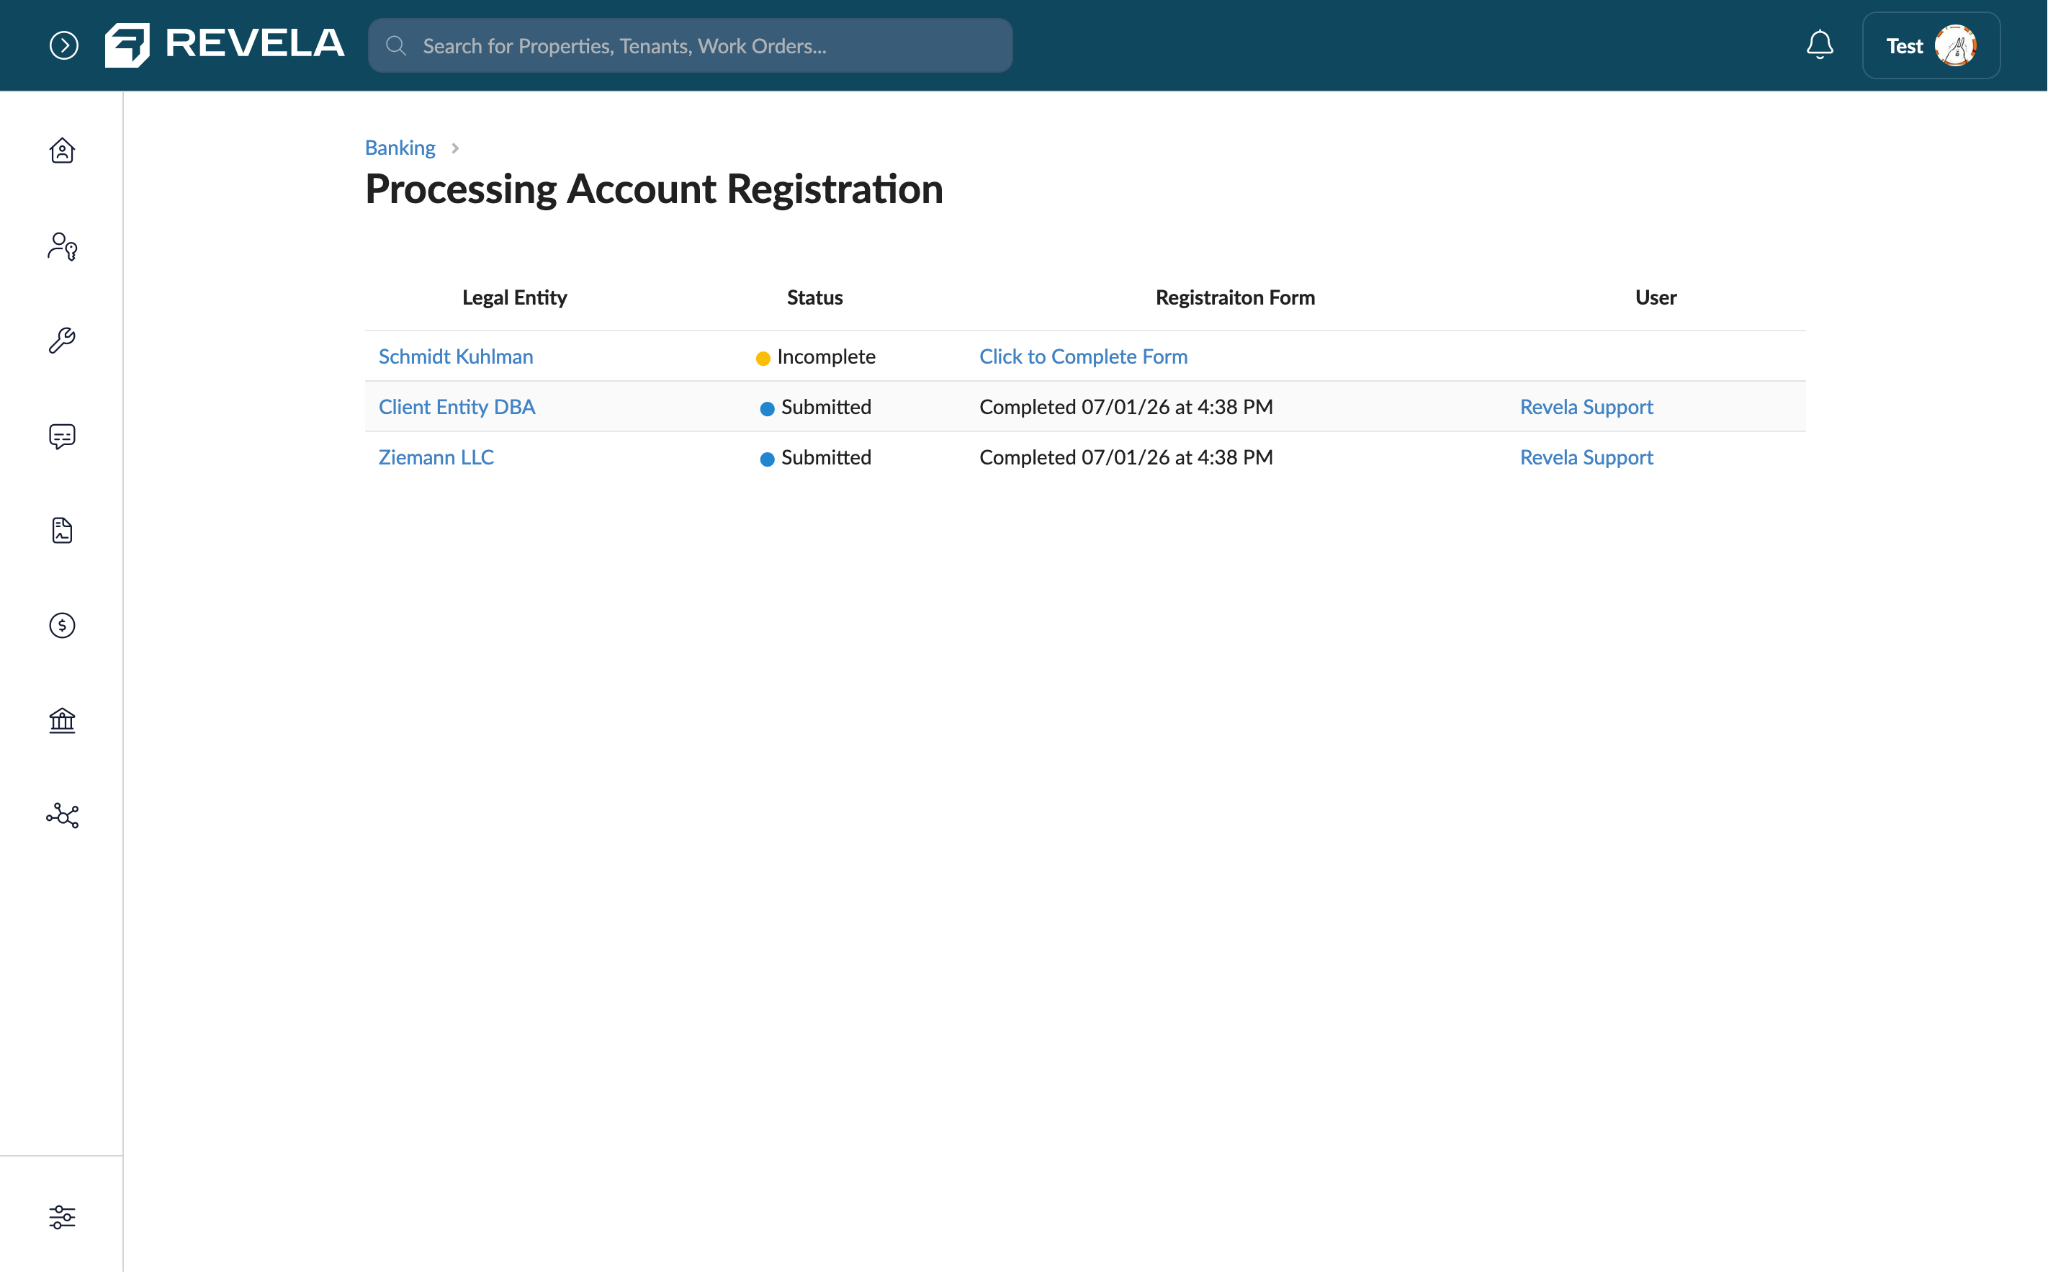Viewport: 2048px width, 1272px height.
Task: Focus the Properties, Tenants, Work Orders search field
Action: coord(690,45)
